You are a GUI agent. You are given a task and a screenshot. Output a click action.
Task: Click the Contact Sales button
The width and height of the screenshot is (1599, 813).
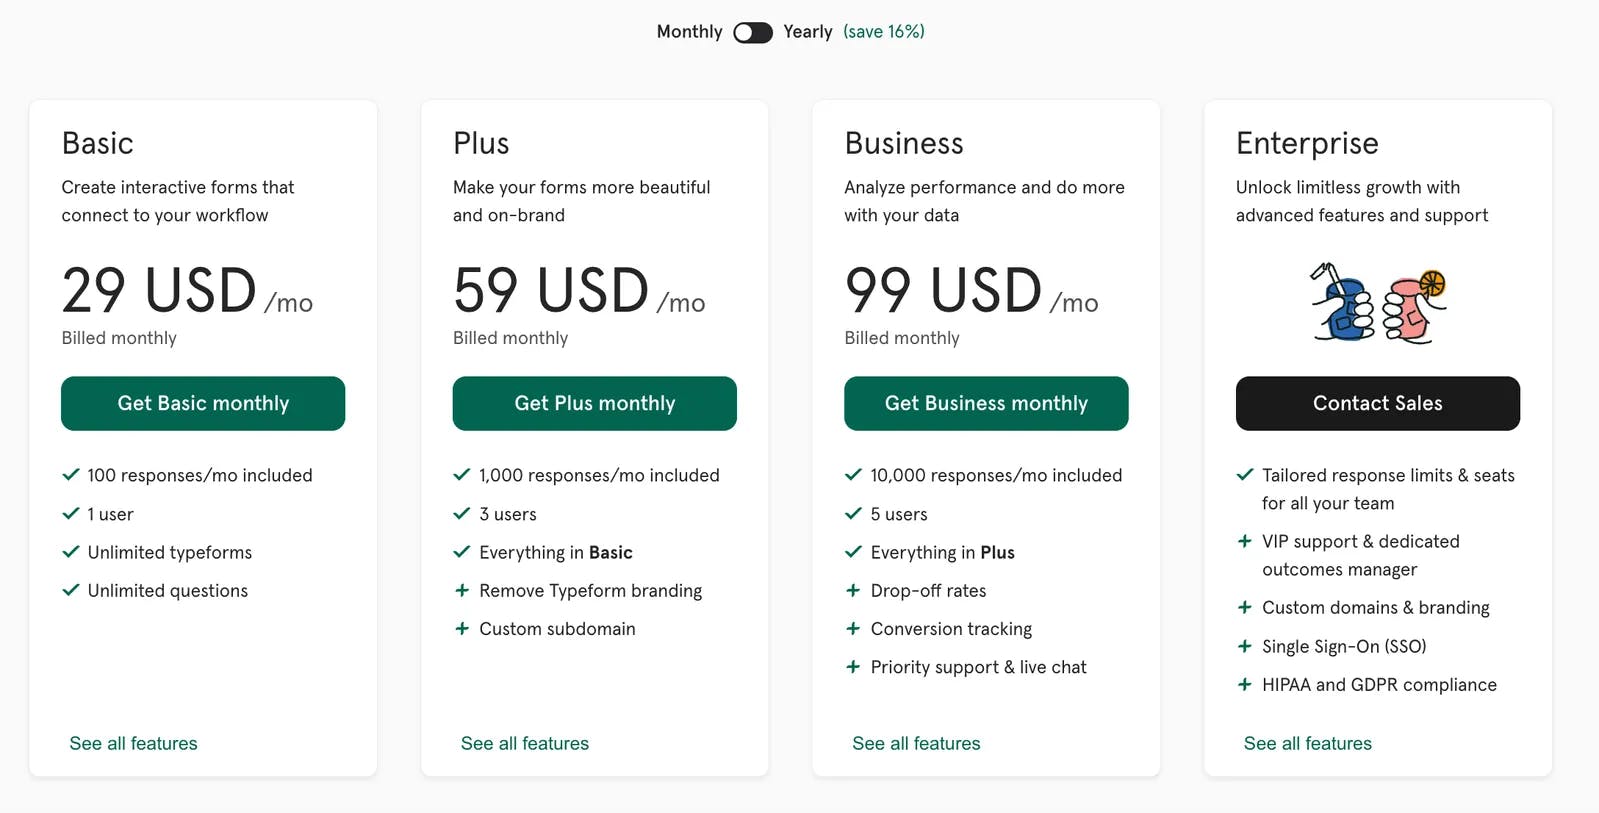pos(1377,404)
